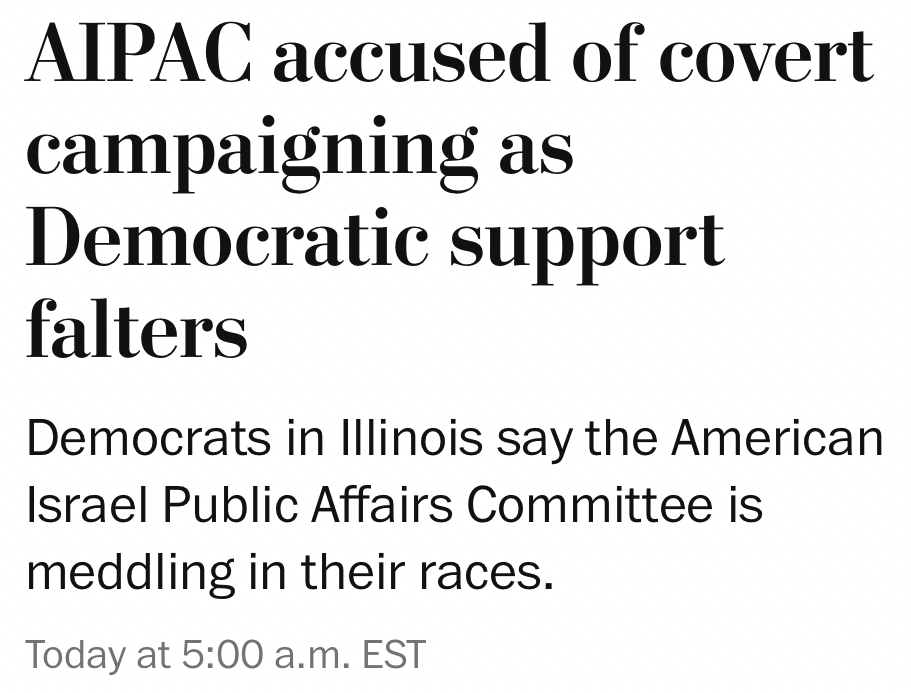Click the '5:00 a.m.' time in the timestamp

click(x=267, y=655)
